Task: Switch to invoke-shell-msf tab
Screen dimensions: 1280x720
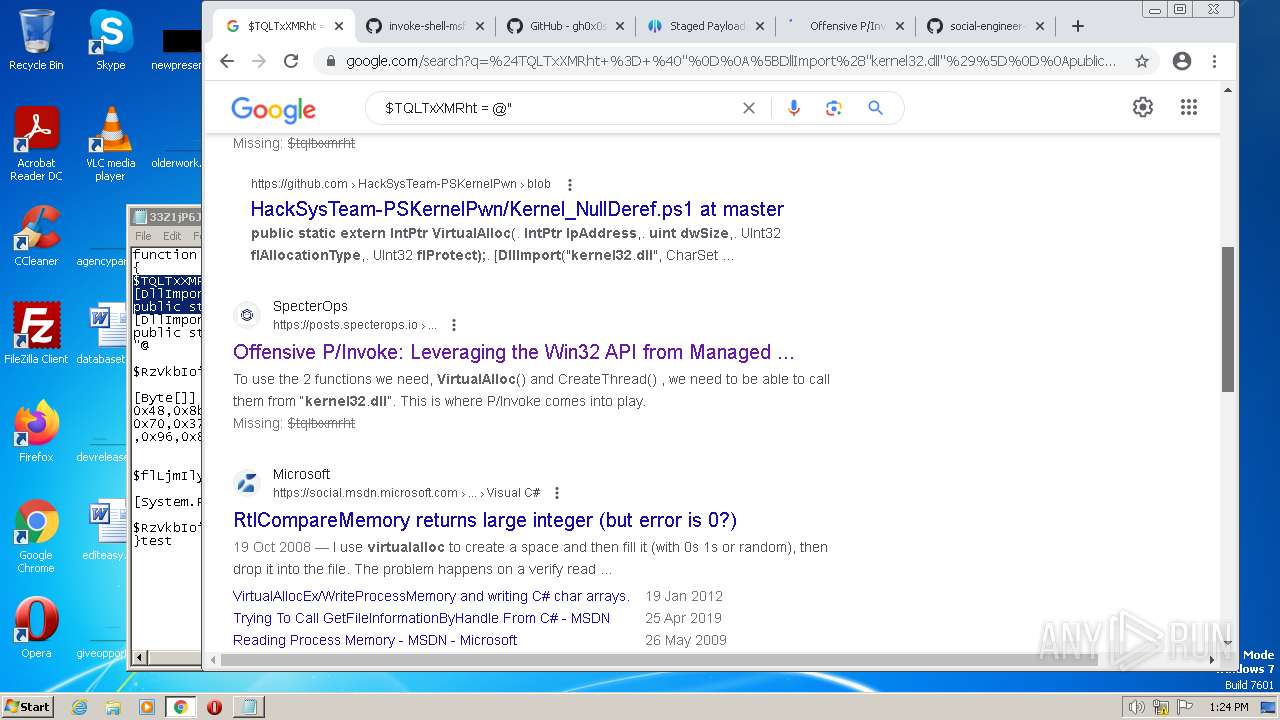Action: click(x=427, y=26)
